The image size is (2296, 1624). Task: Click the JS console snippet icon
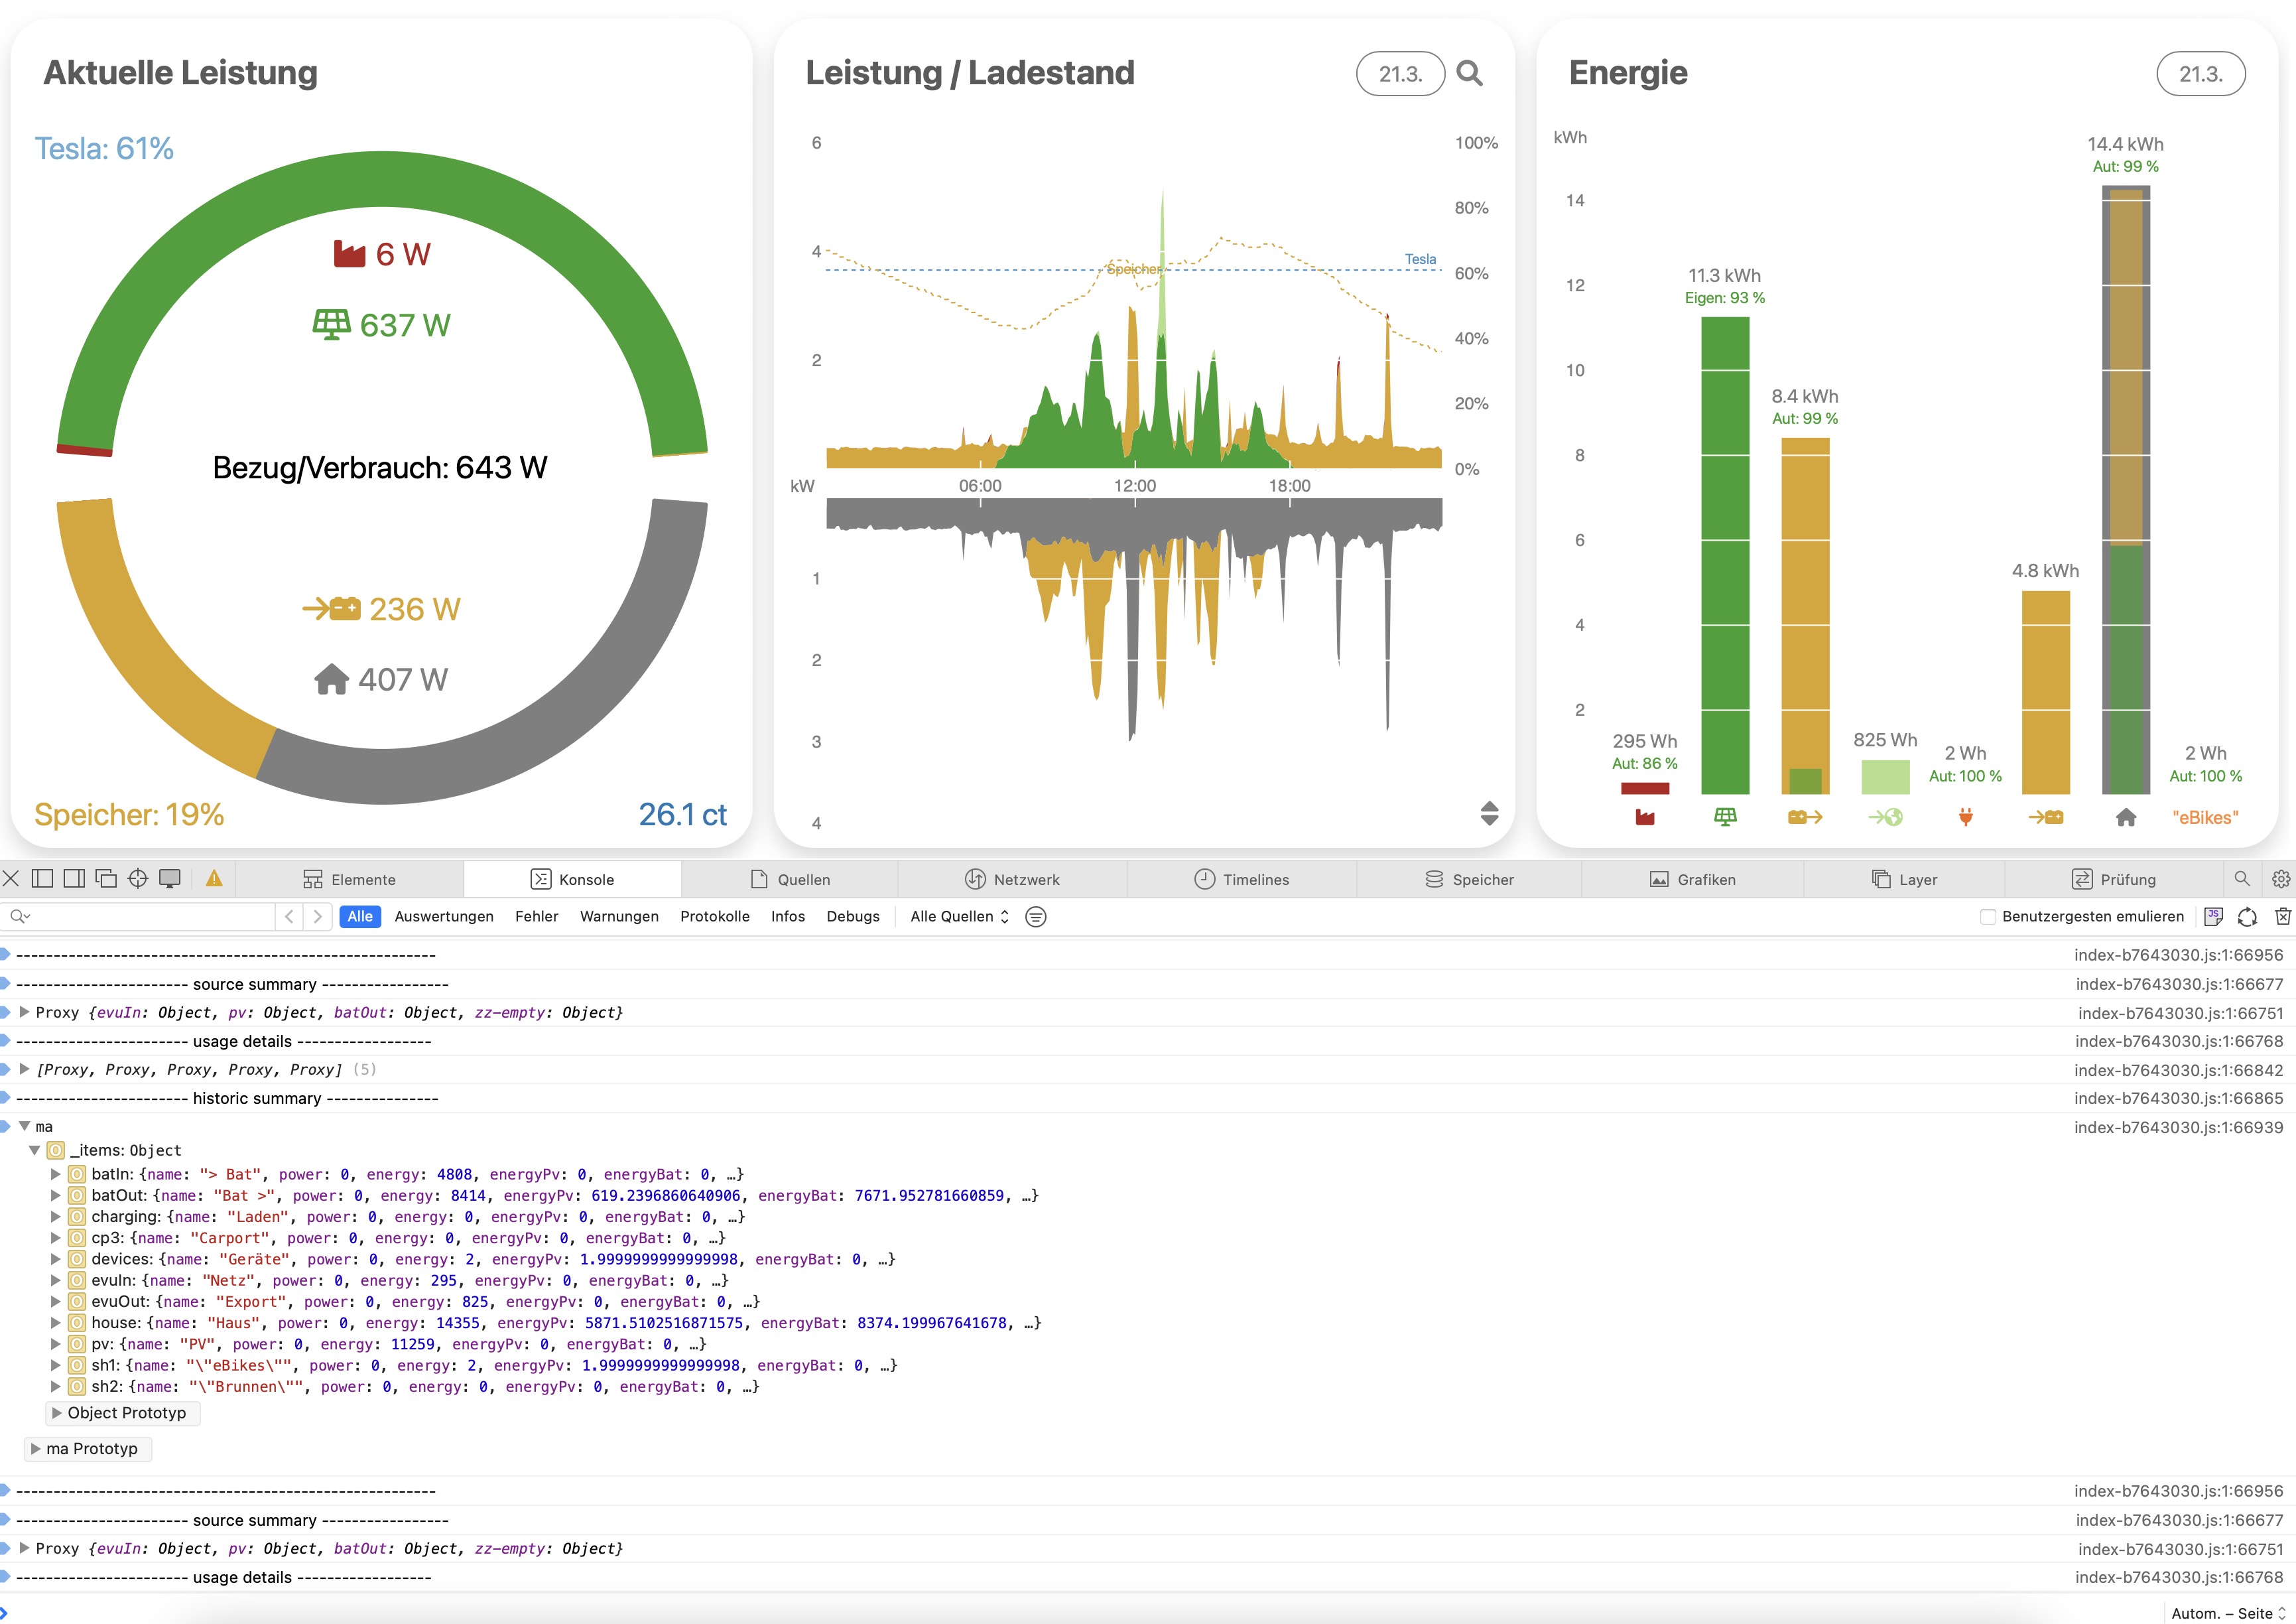coord(2213,916)
